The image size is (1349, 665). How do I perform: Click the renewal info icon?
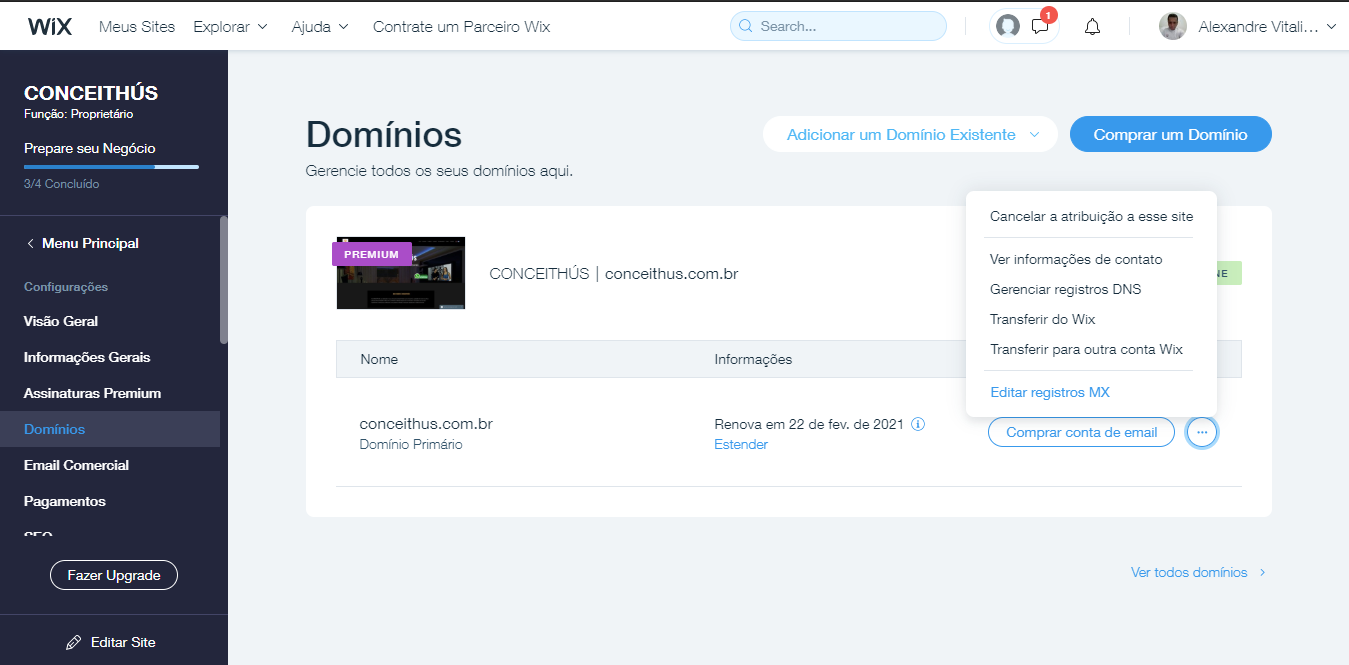918,424
